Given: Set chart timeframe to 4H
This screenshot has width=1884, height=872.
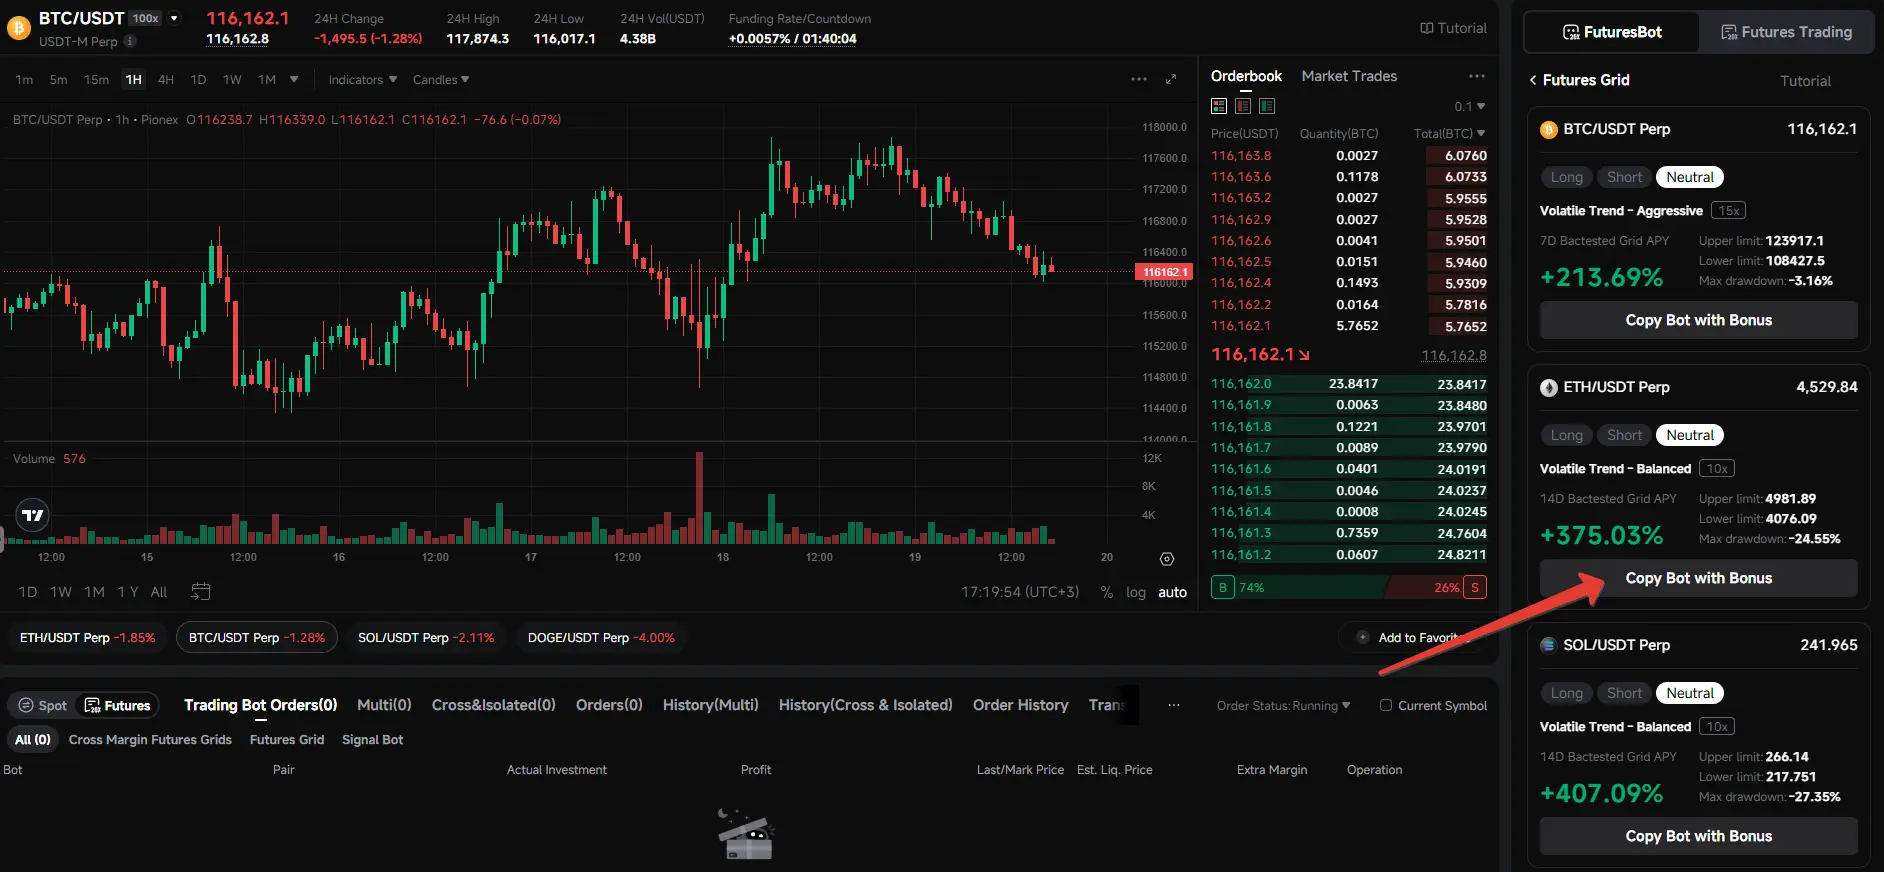Looking at the screenshot, I should (x=166, y=80).
